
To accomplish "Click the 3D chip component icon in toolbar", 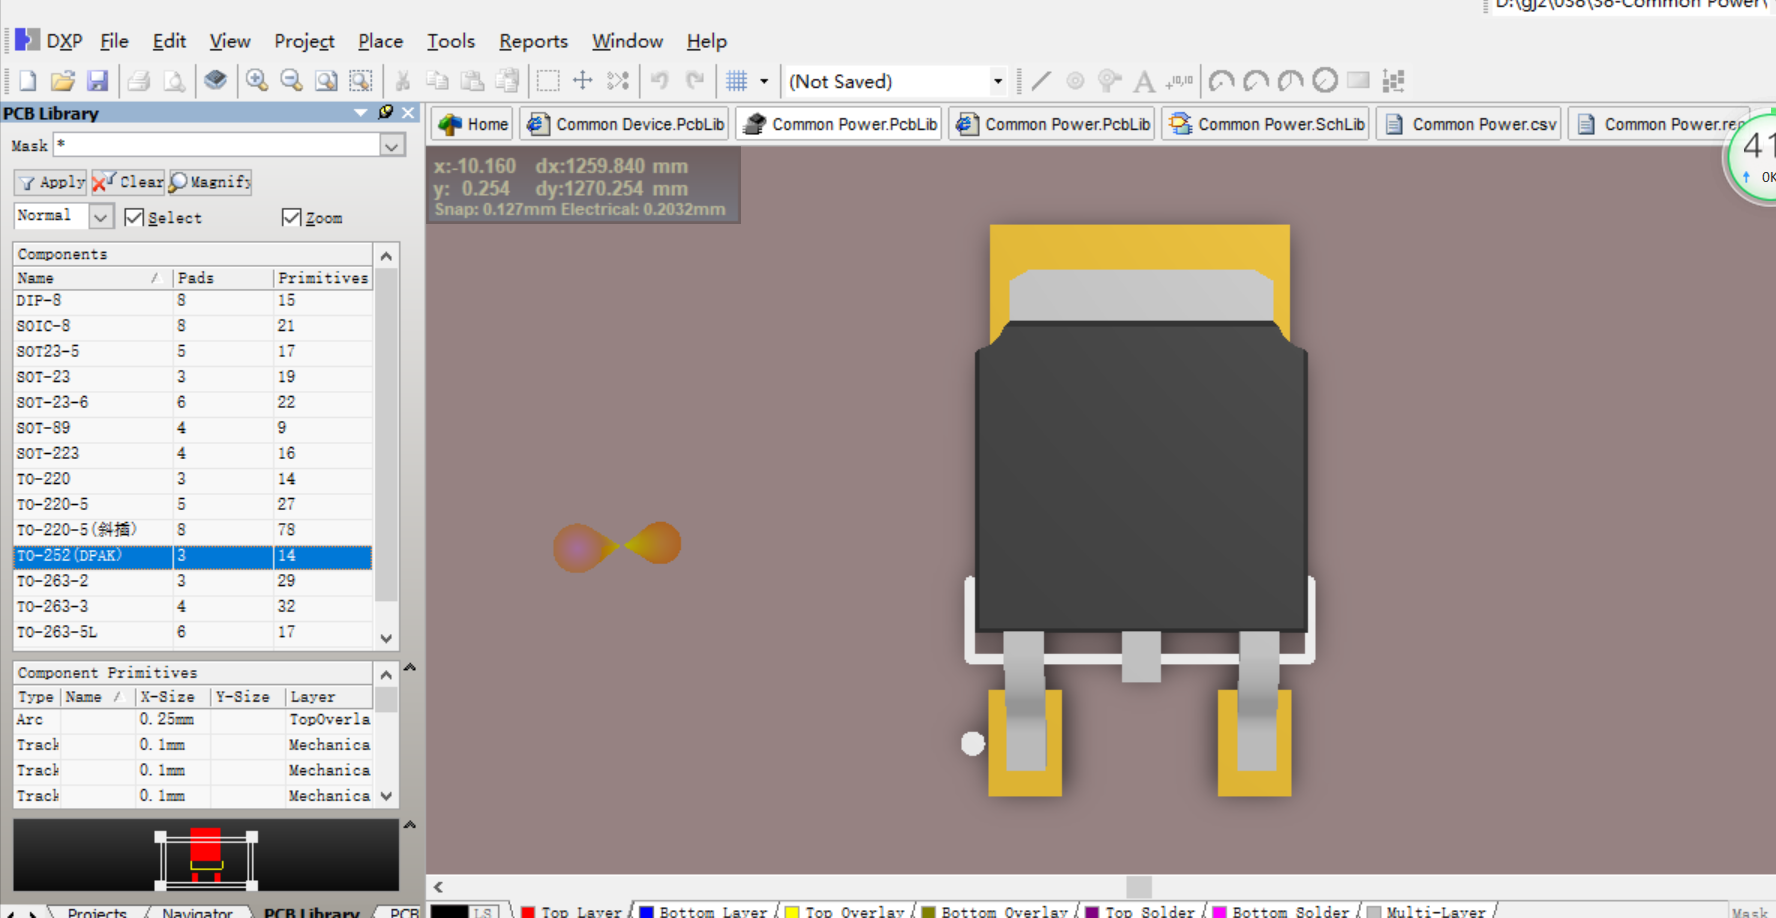I will tap(215, 81).
